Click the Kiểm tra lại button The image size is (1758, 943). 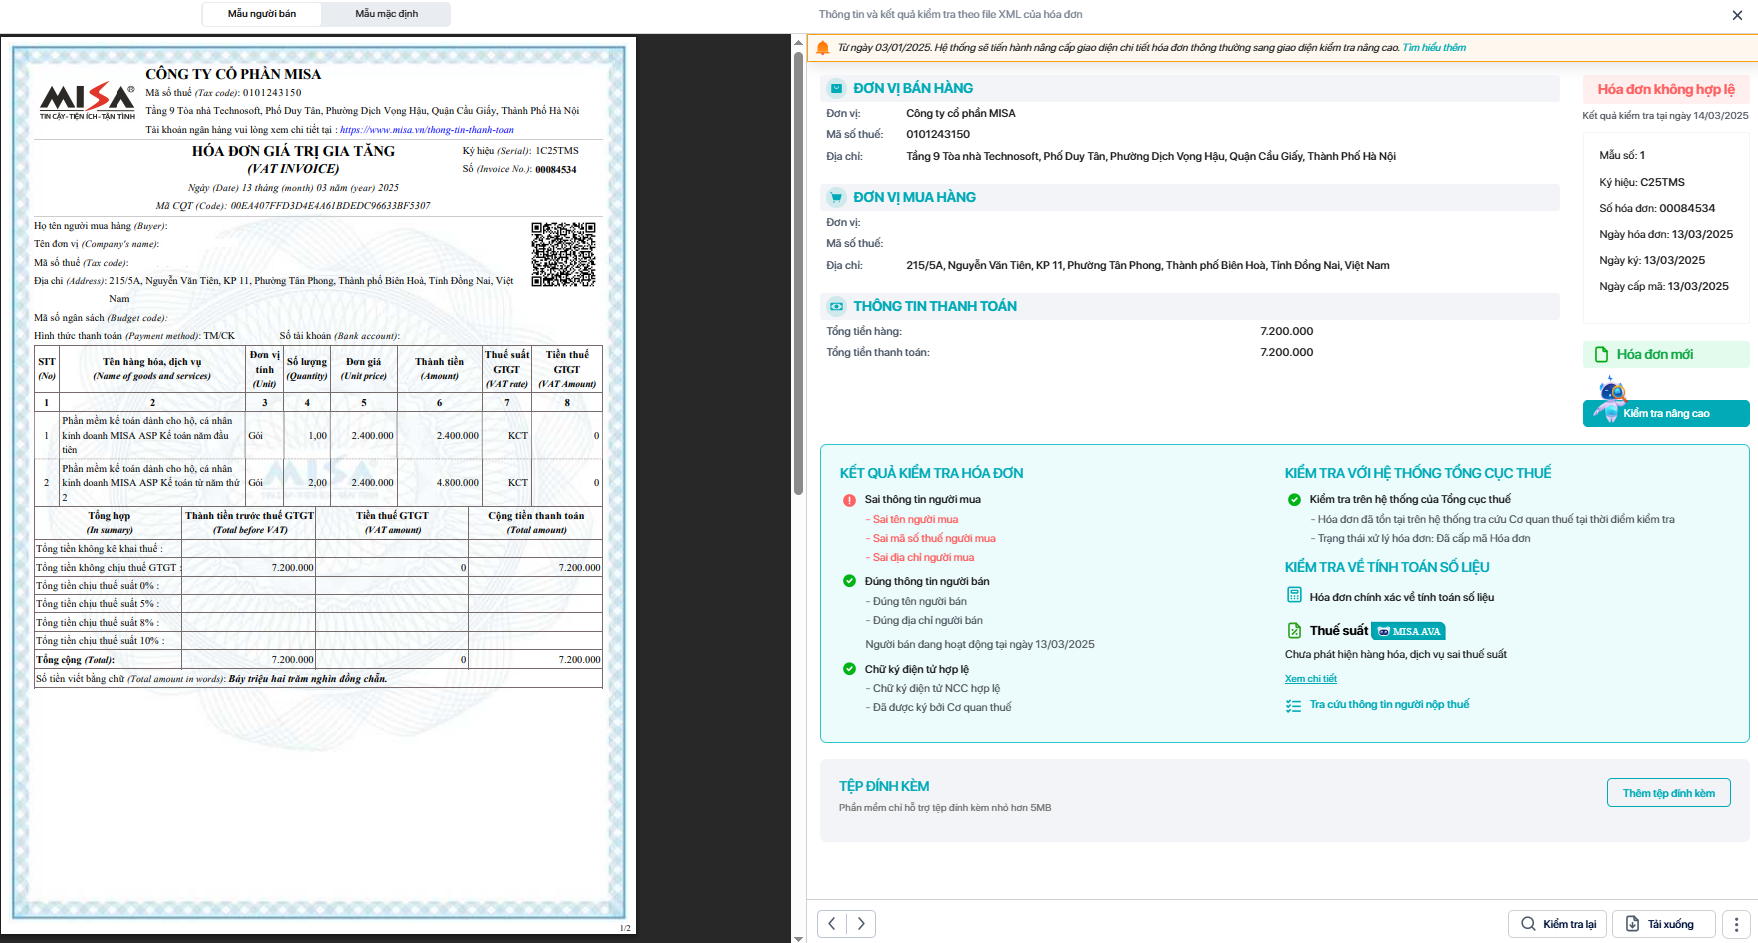(1557, 924)
